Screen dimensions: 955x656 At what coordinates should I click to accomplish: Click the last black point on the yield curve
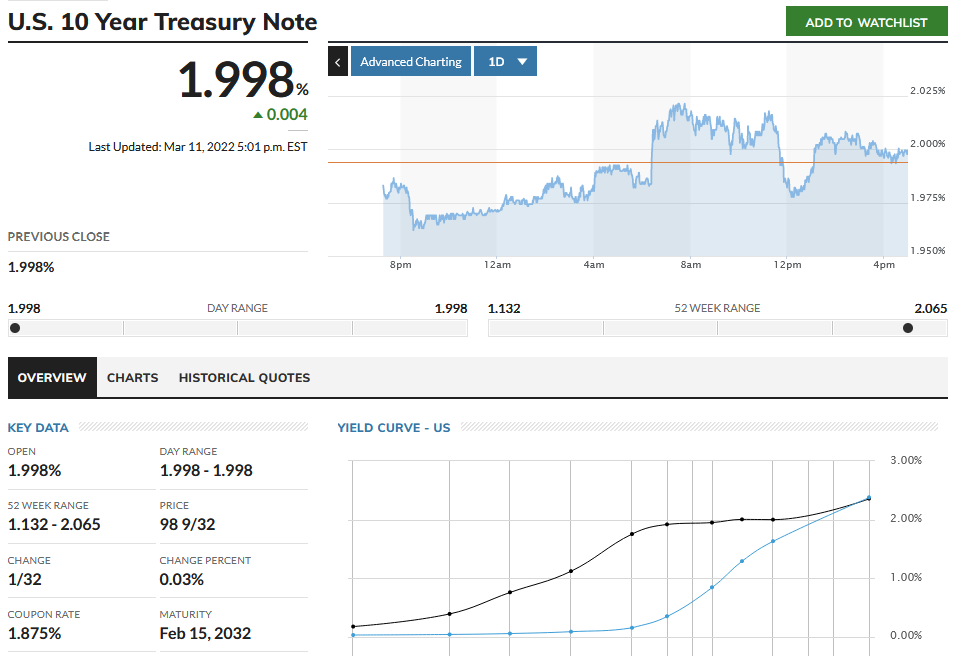(x=869, y=499)
